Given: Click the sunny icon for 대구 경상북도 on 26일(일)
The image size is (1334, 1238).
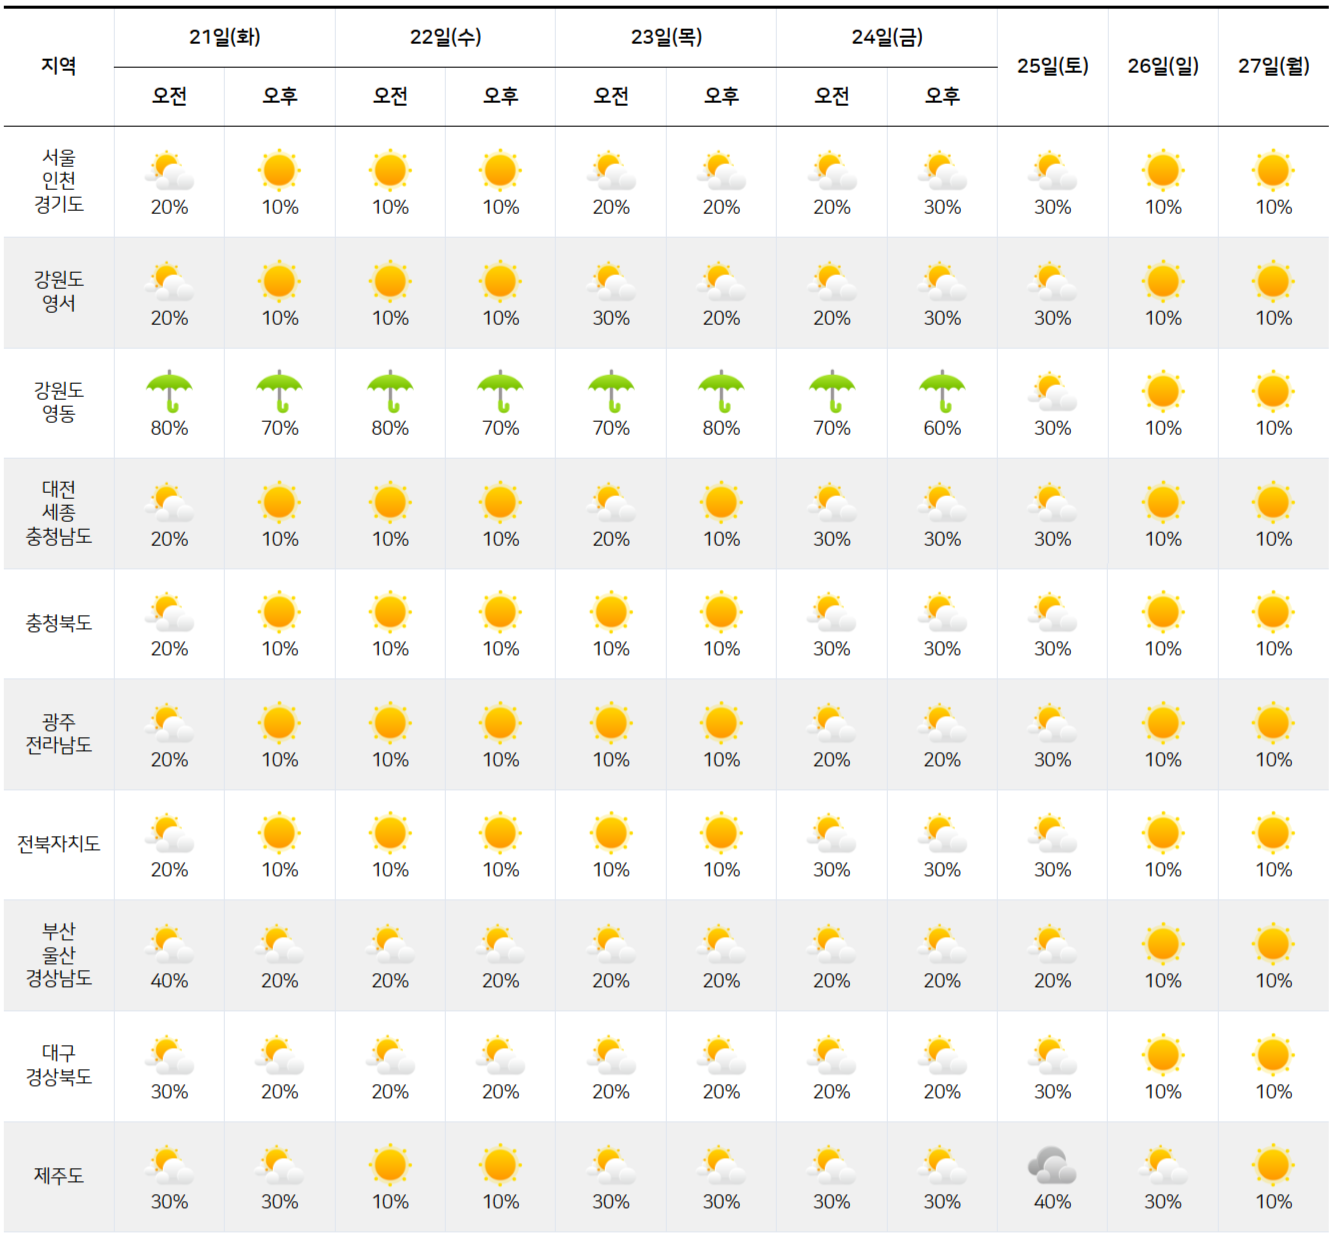Looking at the screenshot, I should [1163, 1055].
